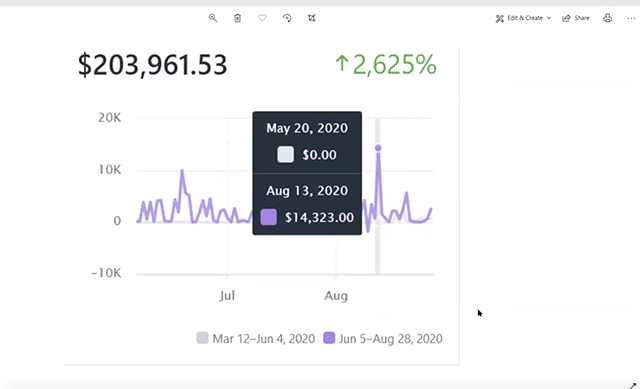
Task: Rotate the image using rotate icon
Action: [287, 18]
